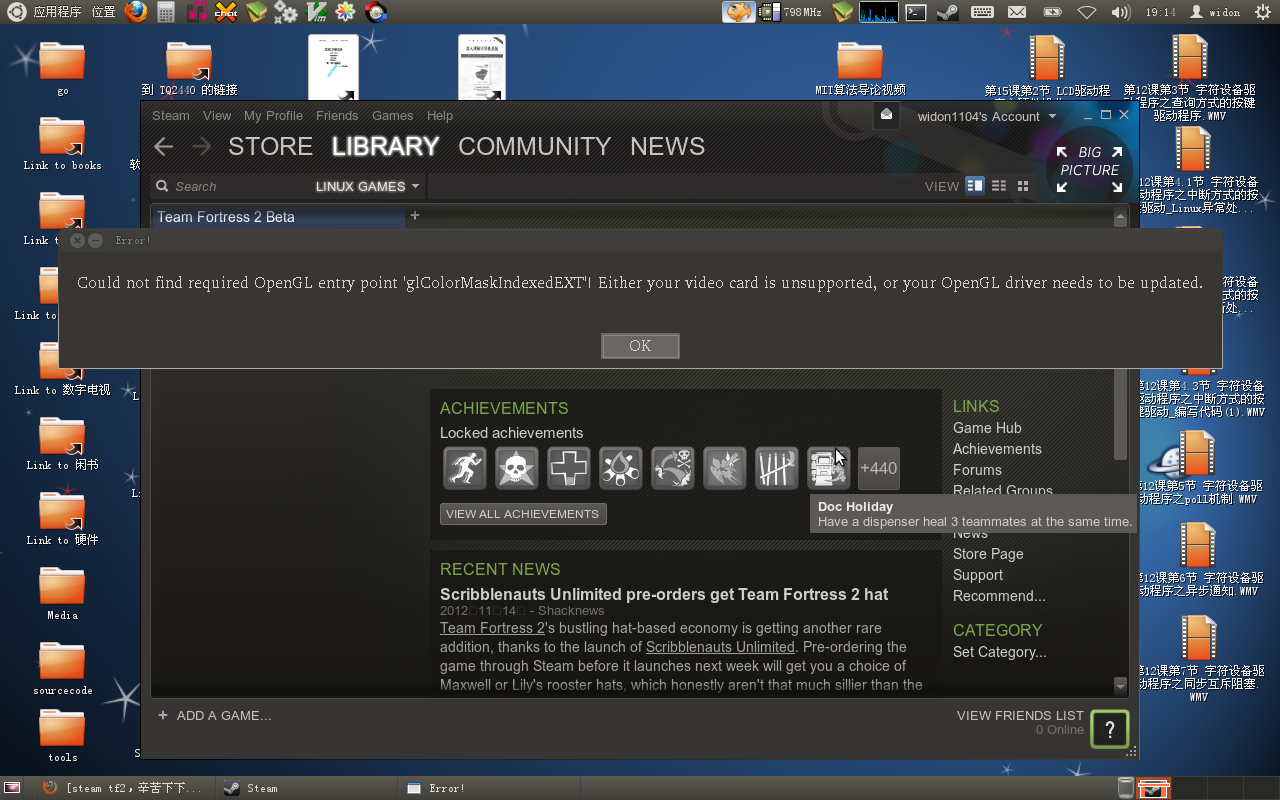Open the Help menu in Steam
This screenshot has height=800, width=1280.
pos(440,116)
